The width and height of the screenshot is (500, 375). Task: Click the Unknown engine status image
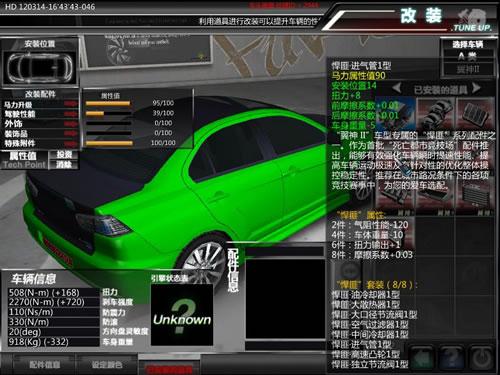[182, 315]
